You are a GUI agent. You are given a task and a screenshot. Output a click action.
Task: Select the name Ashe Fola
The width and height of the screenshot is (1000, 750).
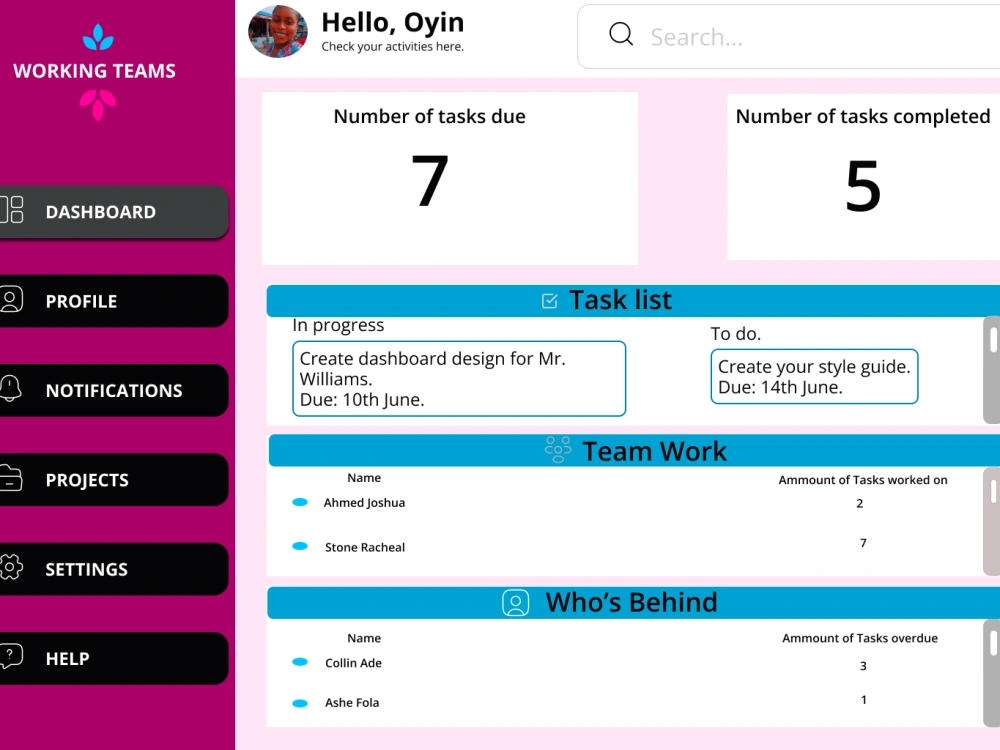(x=352, y=702)
